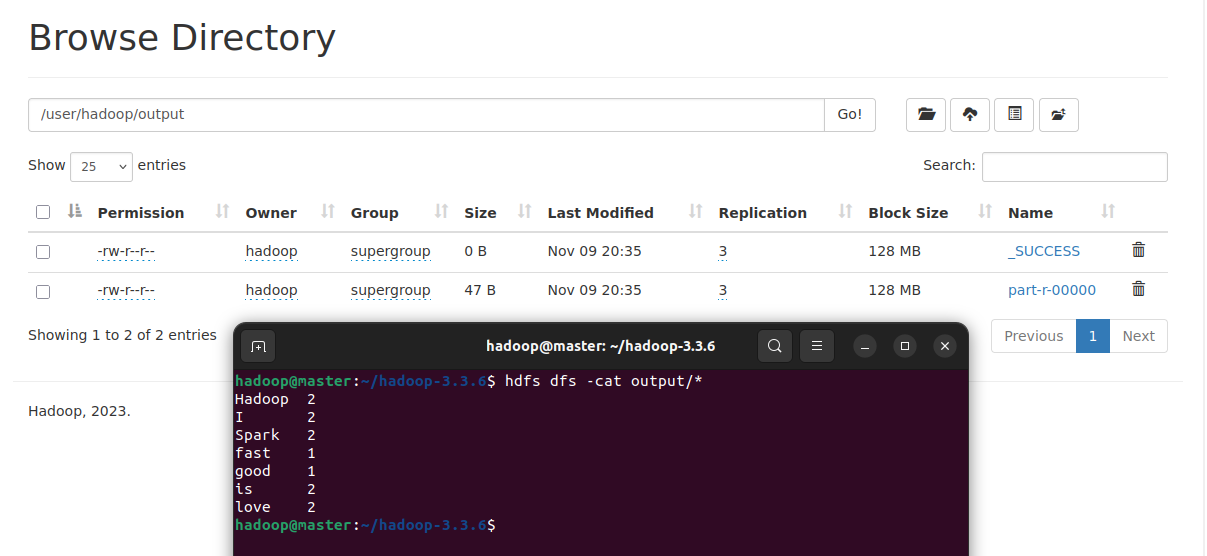This screenshot has width=1207, height=556.
Task: Open the _SUCCESS file link
Action: pyautogui.click(x=1044, y=251)
